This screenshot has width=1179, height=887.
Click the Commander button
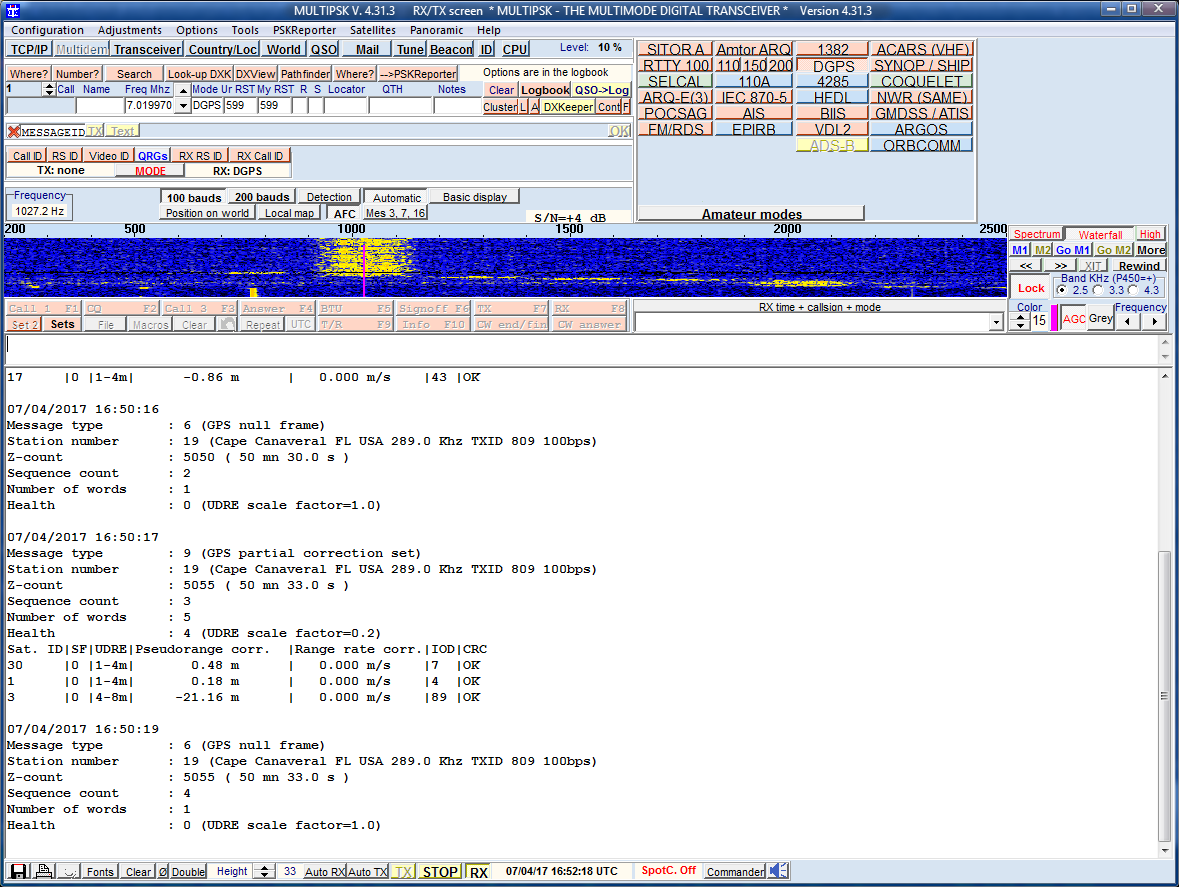pos(735,872)
